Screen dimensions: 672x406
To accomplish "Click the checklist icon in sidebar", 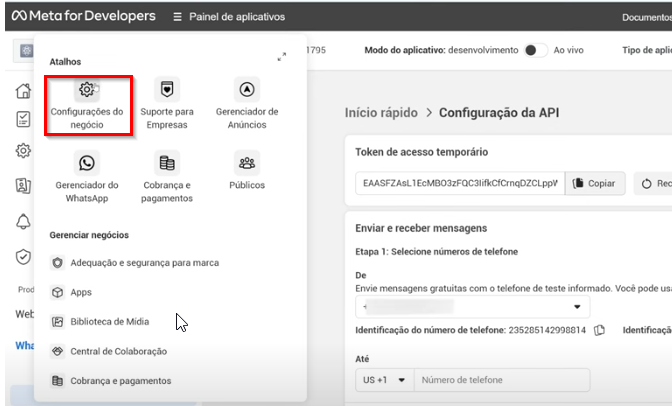I will tap(23, 119).
